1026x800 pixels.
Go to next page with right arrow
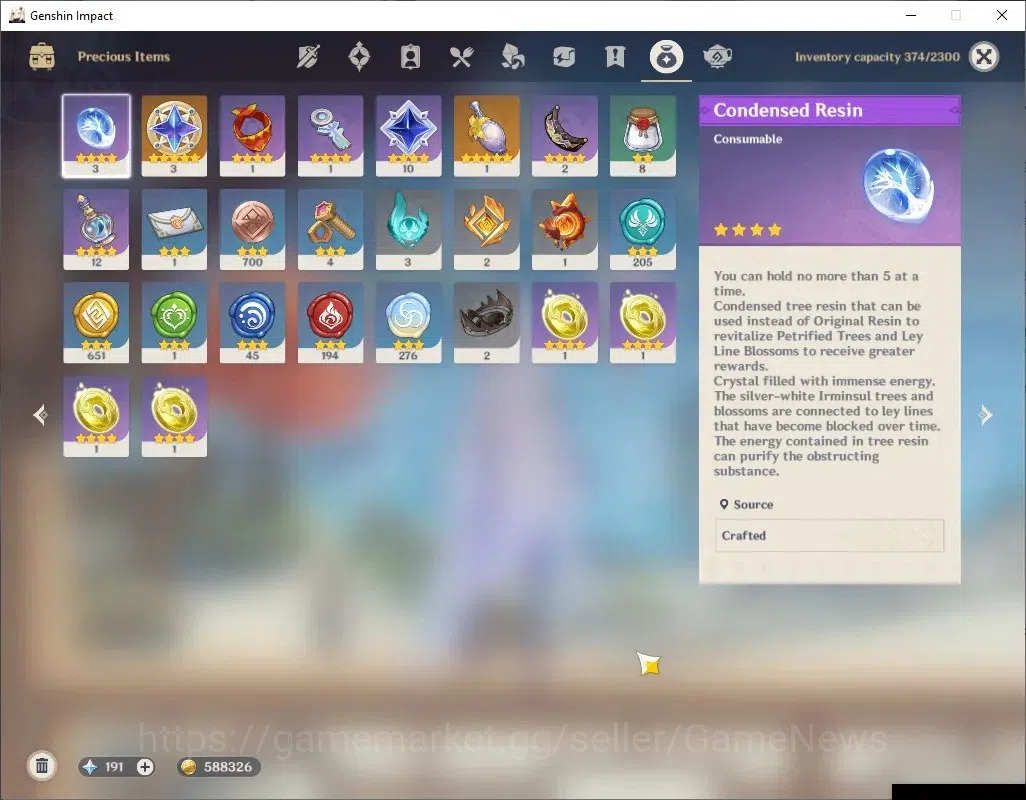(x=985, y=415)
